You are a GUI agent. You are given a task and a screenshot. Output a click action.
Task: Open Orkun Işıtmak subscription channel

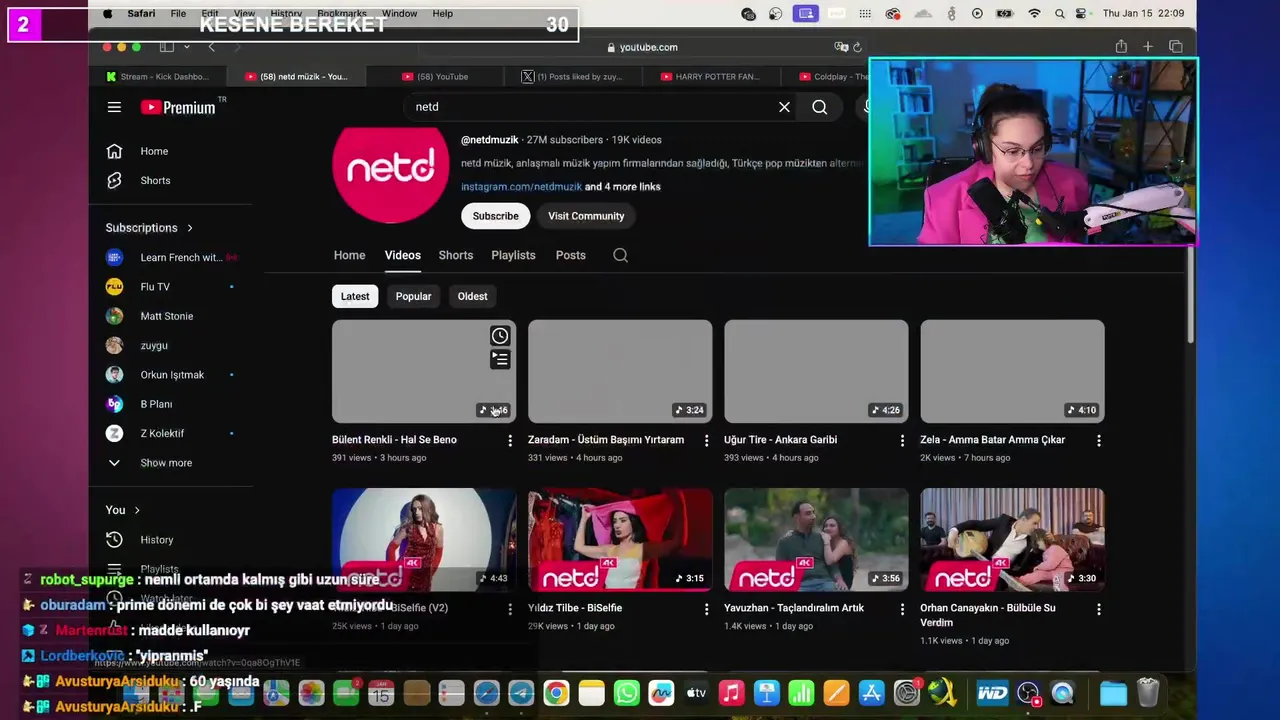click(171, 375)
